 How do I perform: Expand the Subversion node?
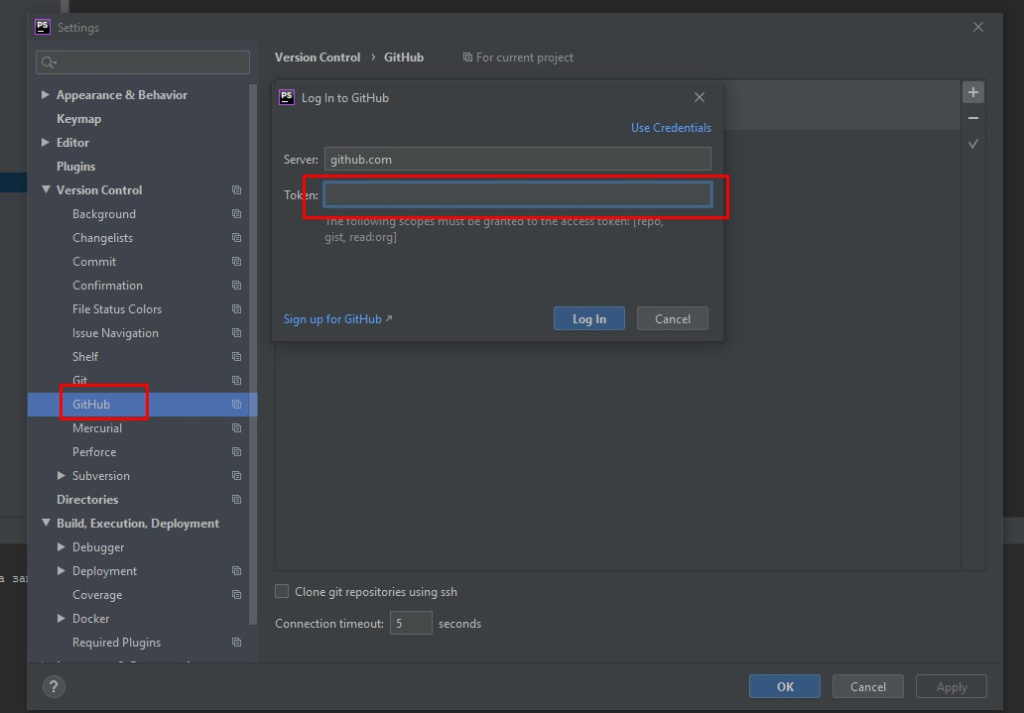(x=61, y=475)
